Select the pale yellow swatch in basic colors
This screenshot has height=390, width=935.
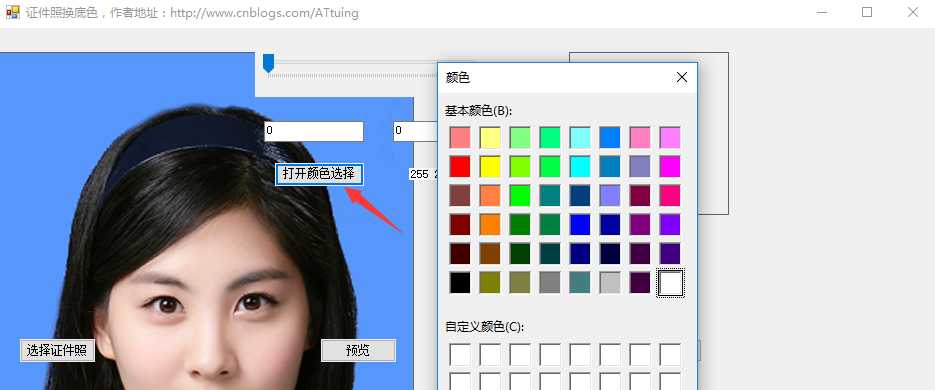(490, 137)
